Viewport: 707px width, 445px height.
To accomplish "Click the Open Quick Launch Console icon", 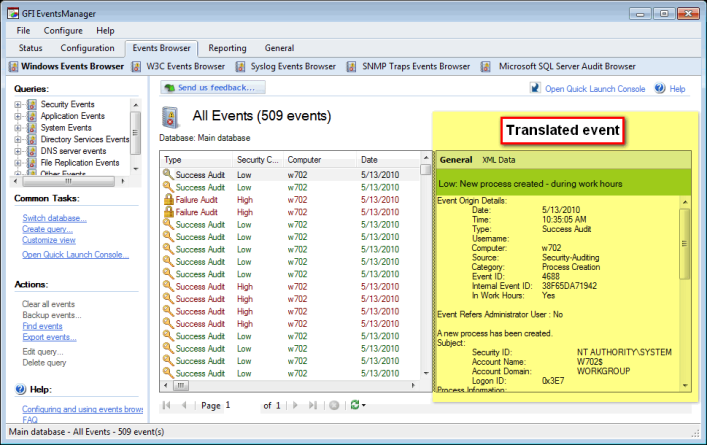I will [535, 88].
